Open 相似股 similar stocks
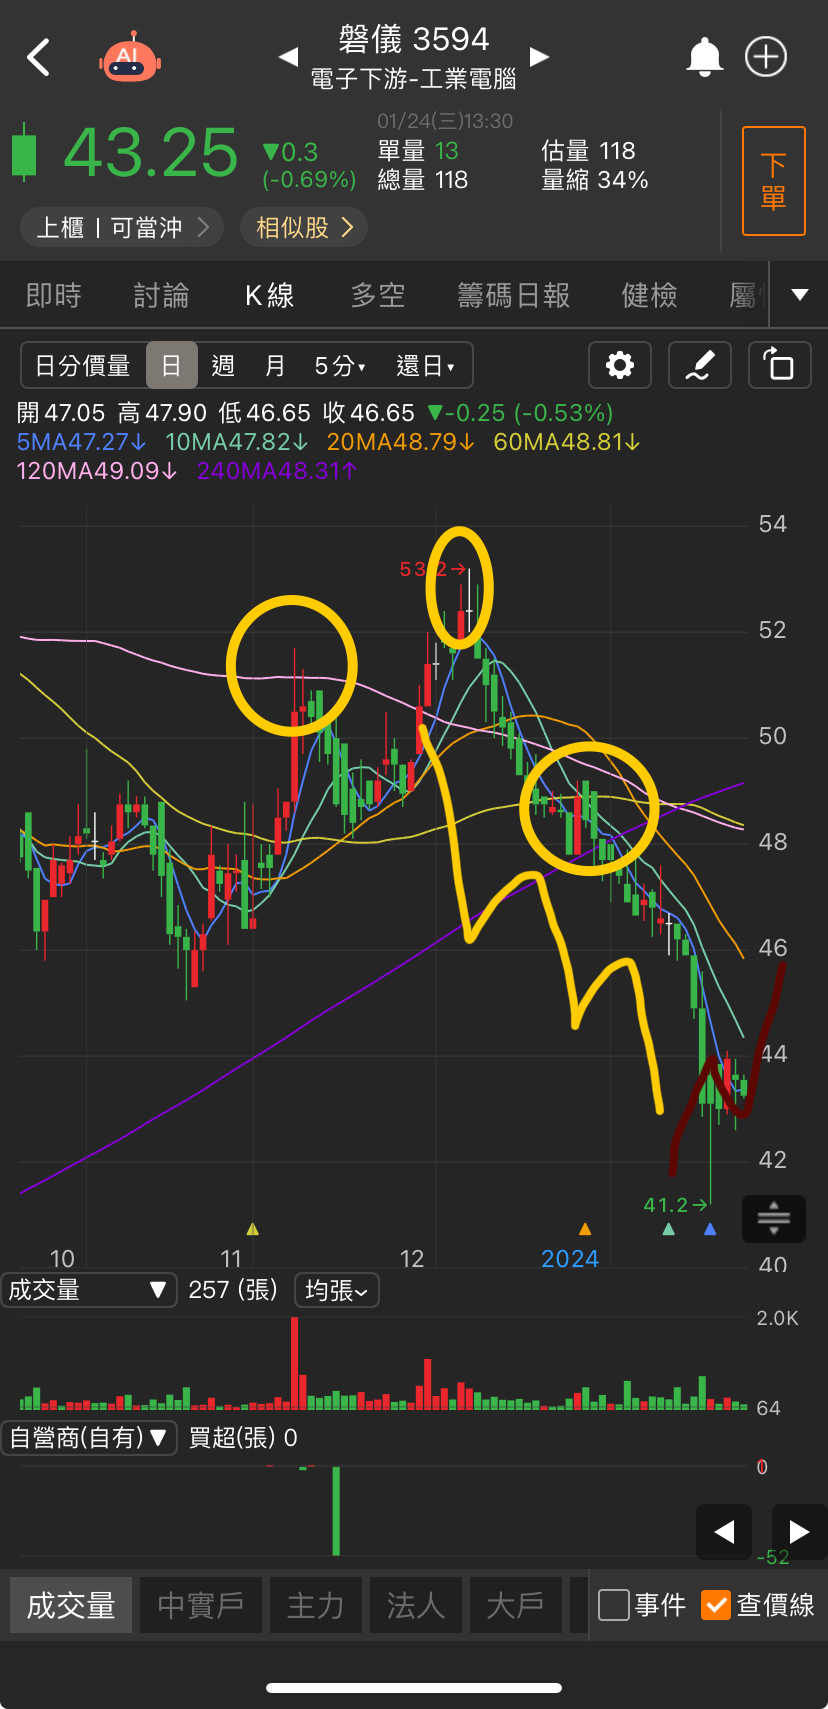This screenshot has height=1709, width=828. pyautogui.click(x=304, y=228)
